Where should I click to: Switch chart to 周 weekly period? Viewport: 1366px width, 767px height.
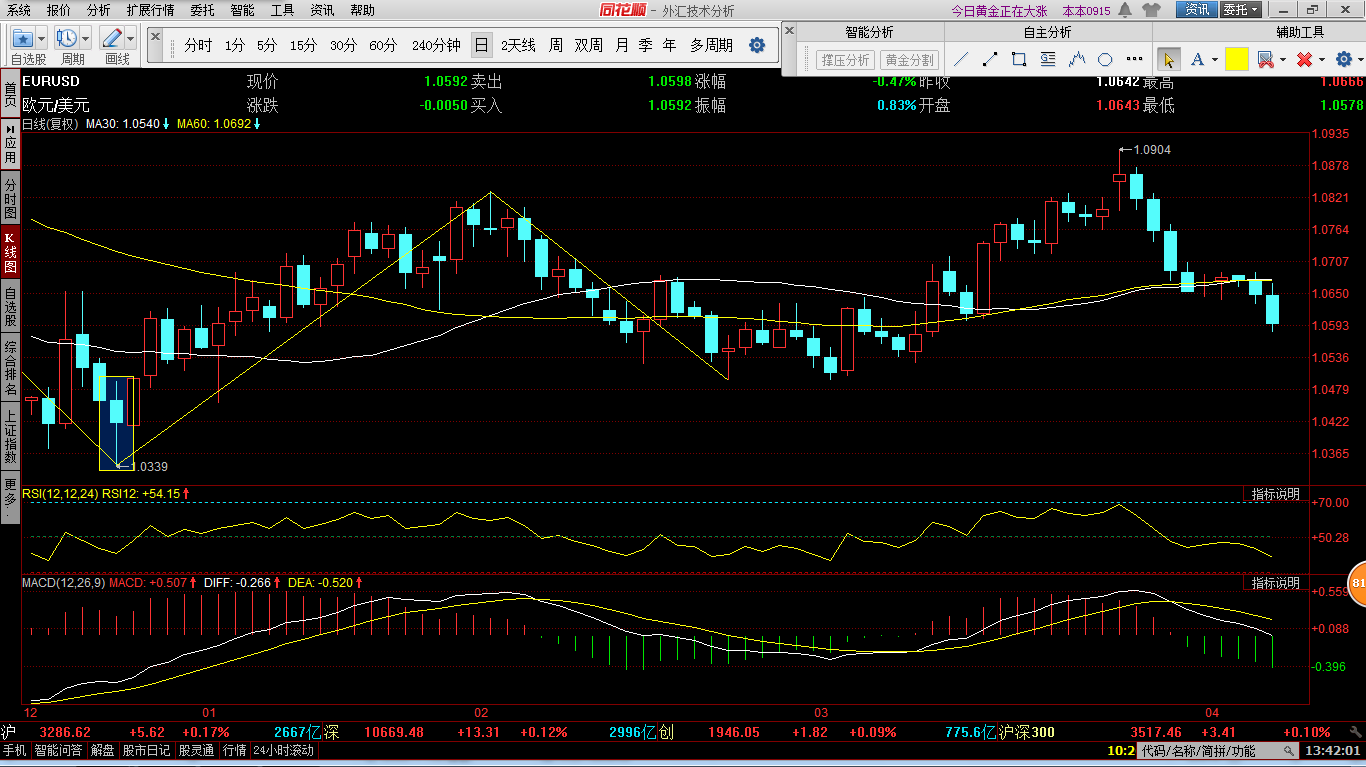[555, 46]
